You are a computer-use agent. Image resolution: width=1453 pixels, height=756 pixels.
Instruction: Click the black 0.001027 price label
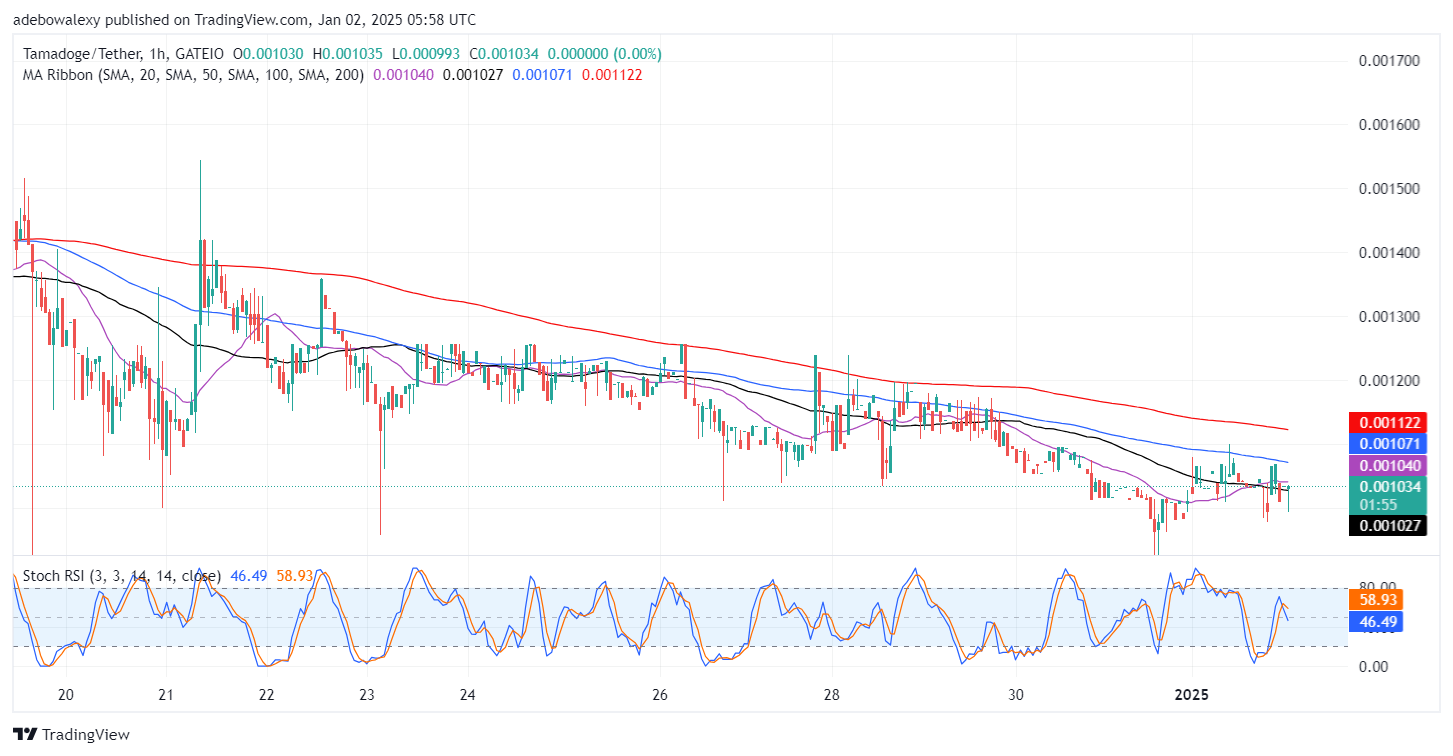[x=1387, y=524]
